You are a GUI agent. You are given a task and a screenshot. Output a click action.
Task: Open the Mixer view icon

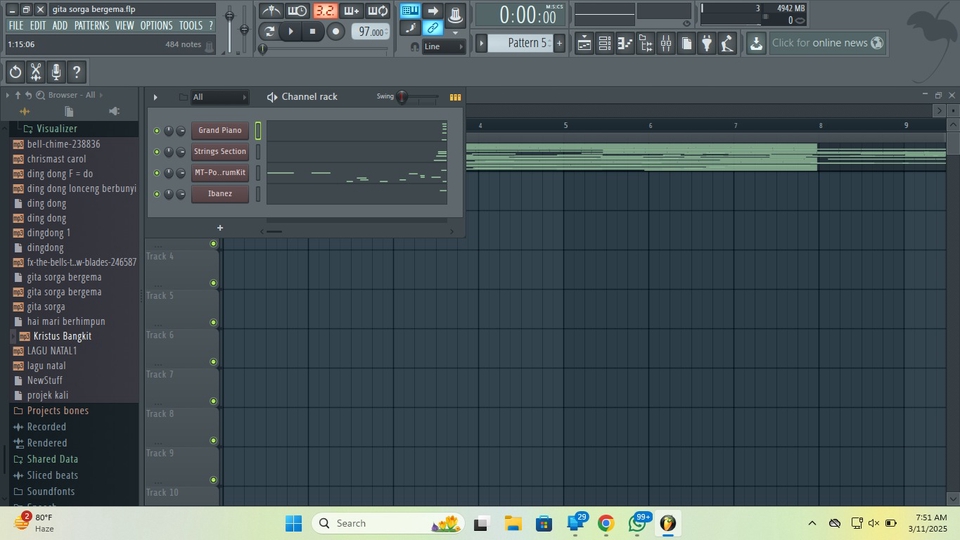tap(666, 43)
